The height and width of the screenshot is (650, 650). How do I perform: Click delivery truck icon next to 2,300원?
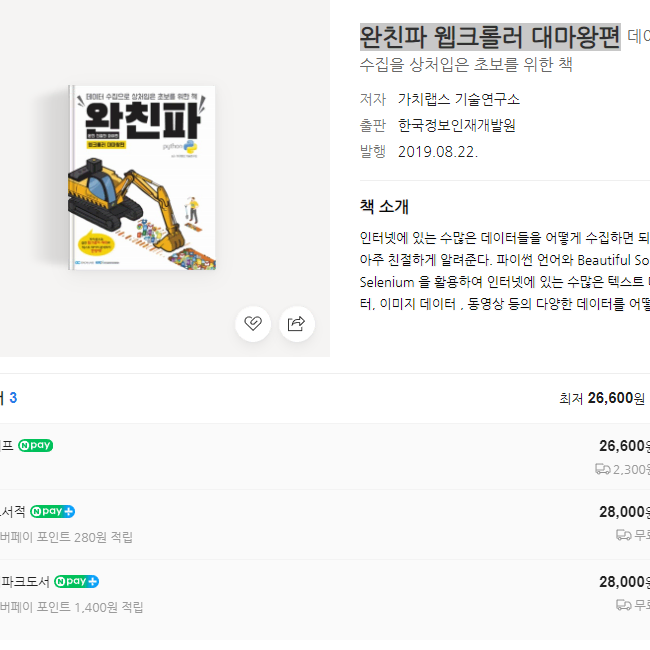[602, 469]
